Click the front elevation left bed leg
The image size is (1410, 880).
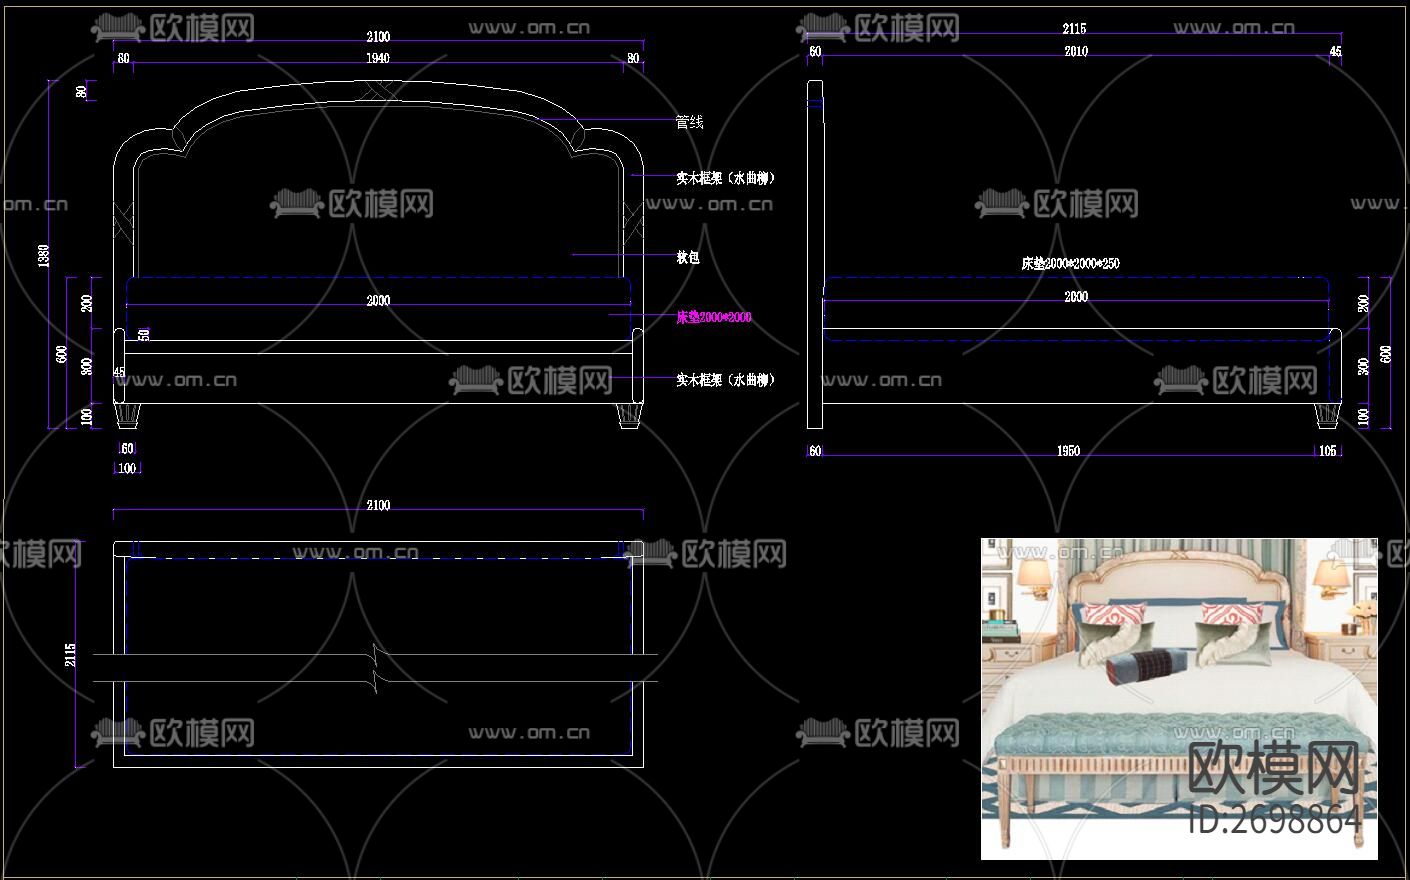pyautogui.click(x=128, y=415)
